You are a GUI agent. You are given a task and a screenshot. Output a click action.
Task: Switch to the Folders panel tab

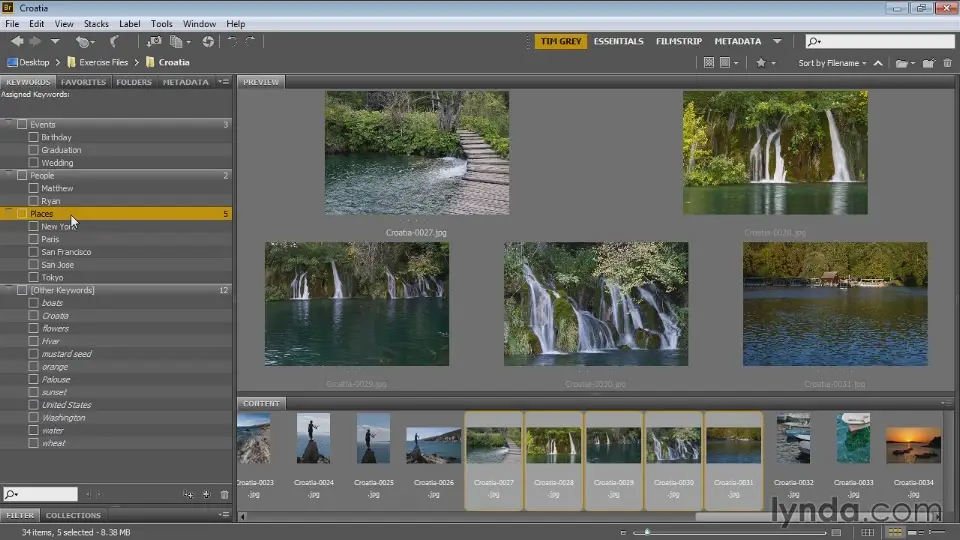click(133, 82)
